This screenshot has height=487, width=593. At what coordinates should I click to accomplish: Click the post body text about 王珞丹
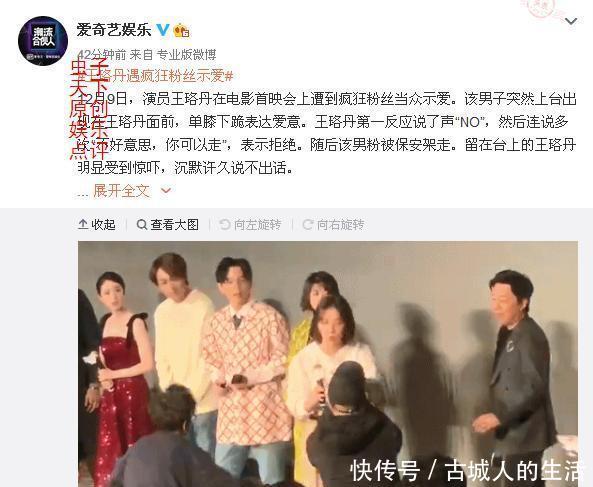(327, 133)
